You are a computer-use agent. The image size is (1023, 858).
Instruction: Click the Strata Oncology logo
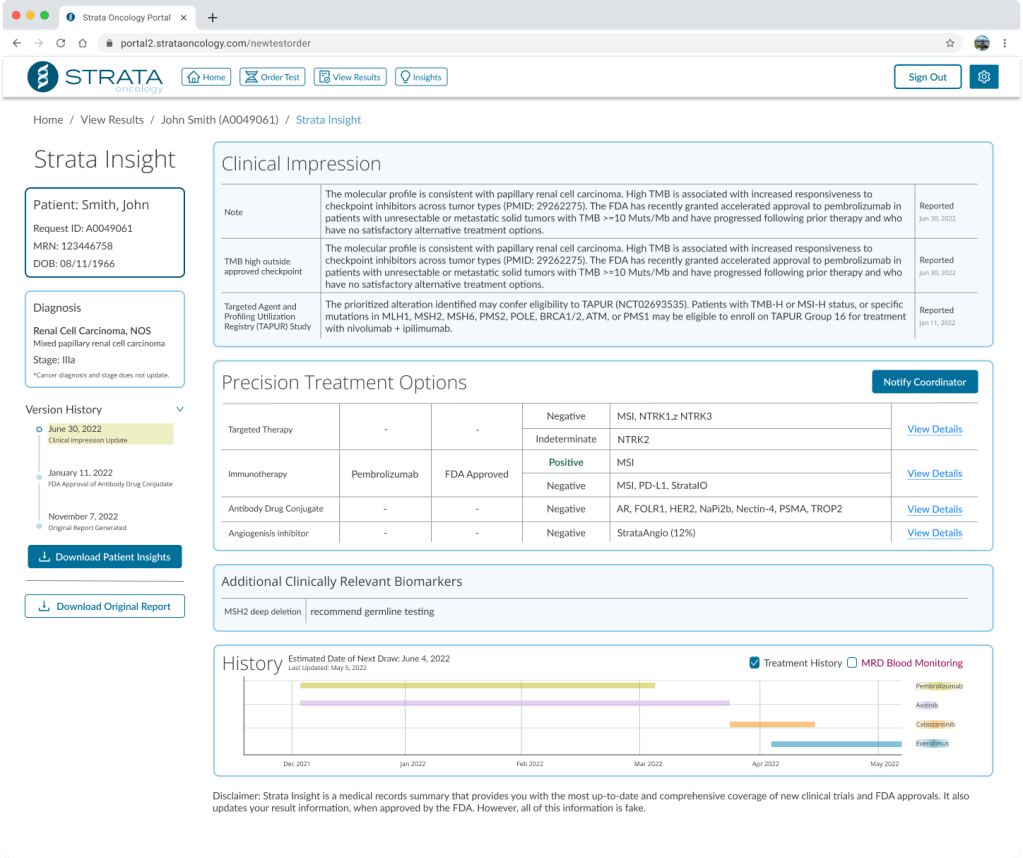point(95,77)
